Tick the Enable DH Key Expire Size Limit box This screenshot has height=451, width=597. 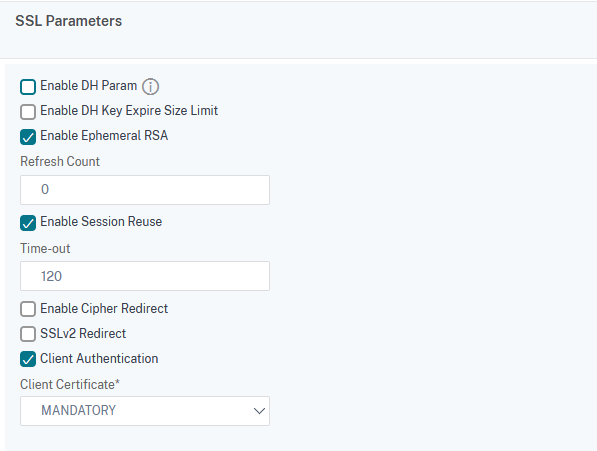tap(28, 112)
